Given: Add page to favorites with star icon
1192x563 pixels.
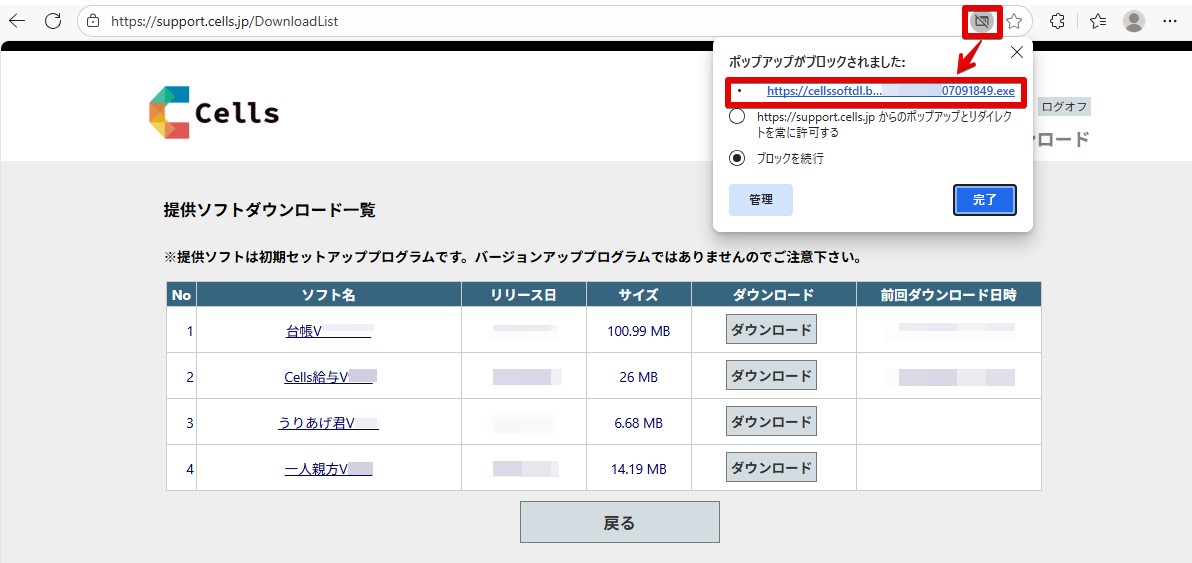Looking at the screenshot, I should 1014,21.
